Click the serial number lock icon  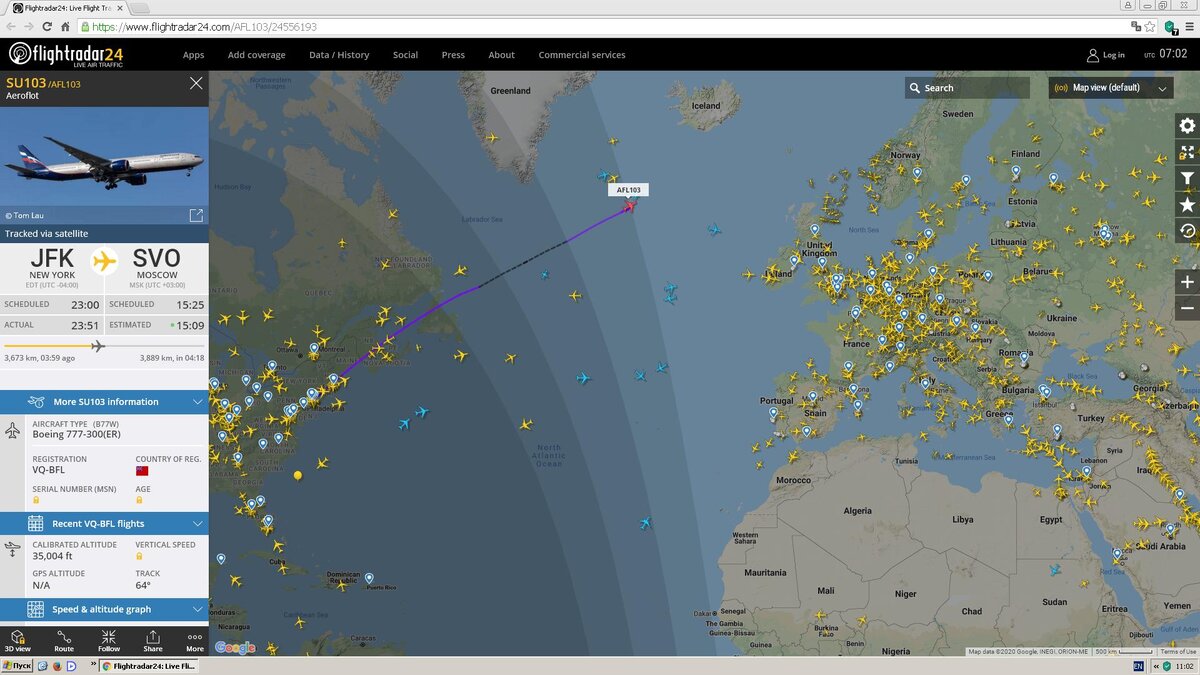click(37, 499)
